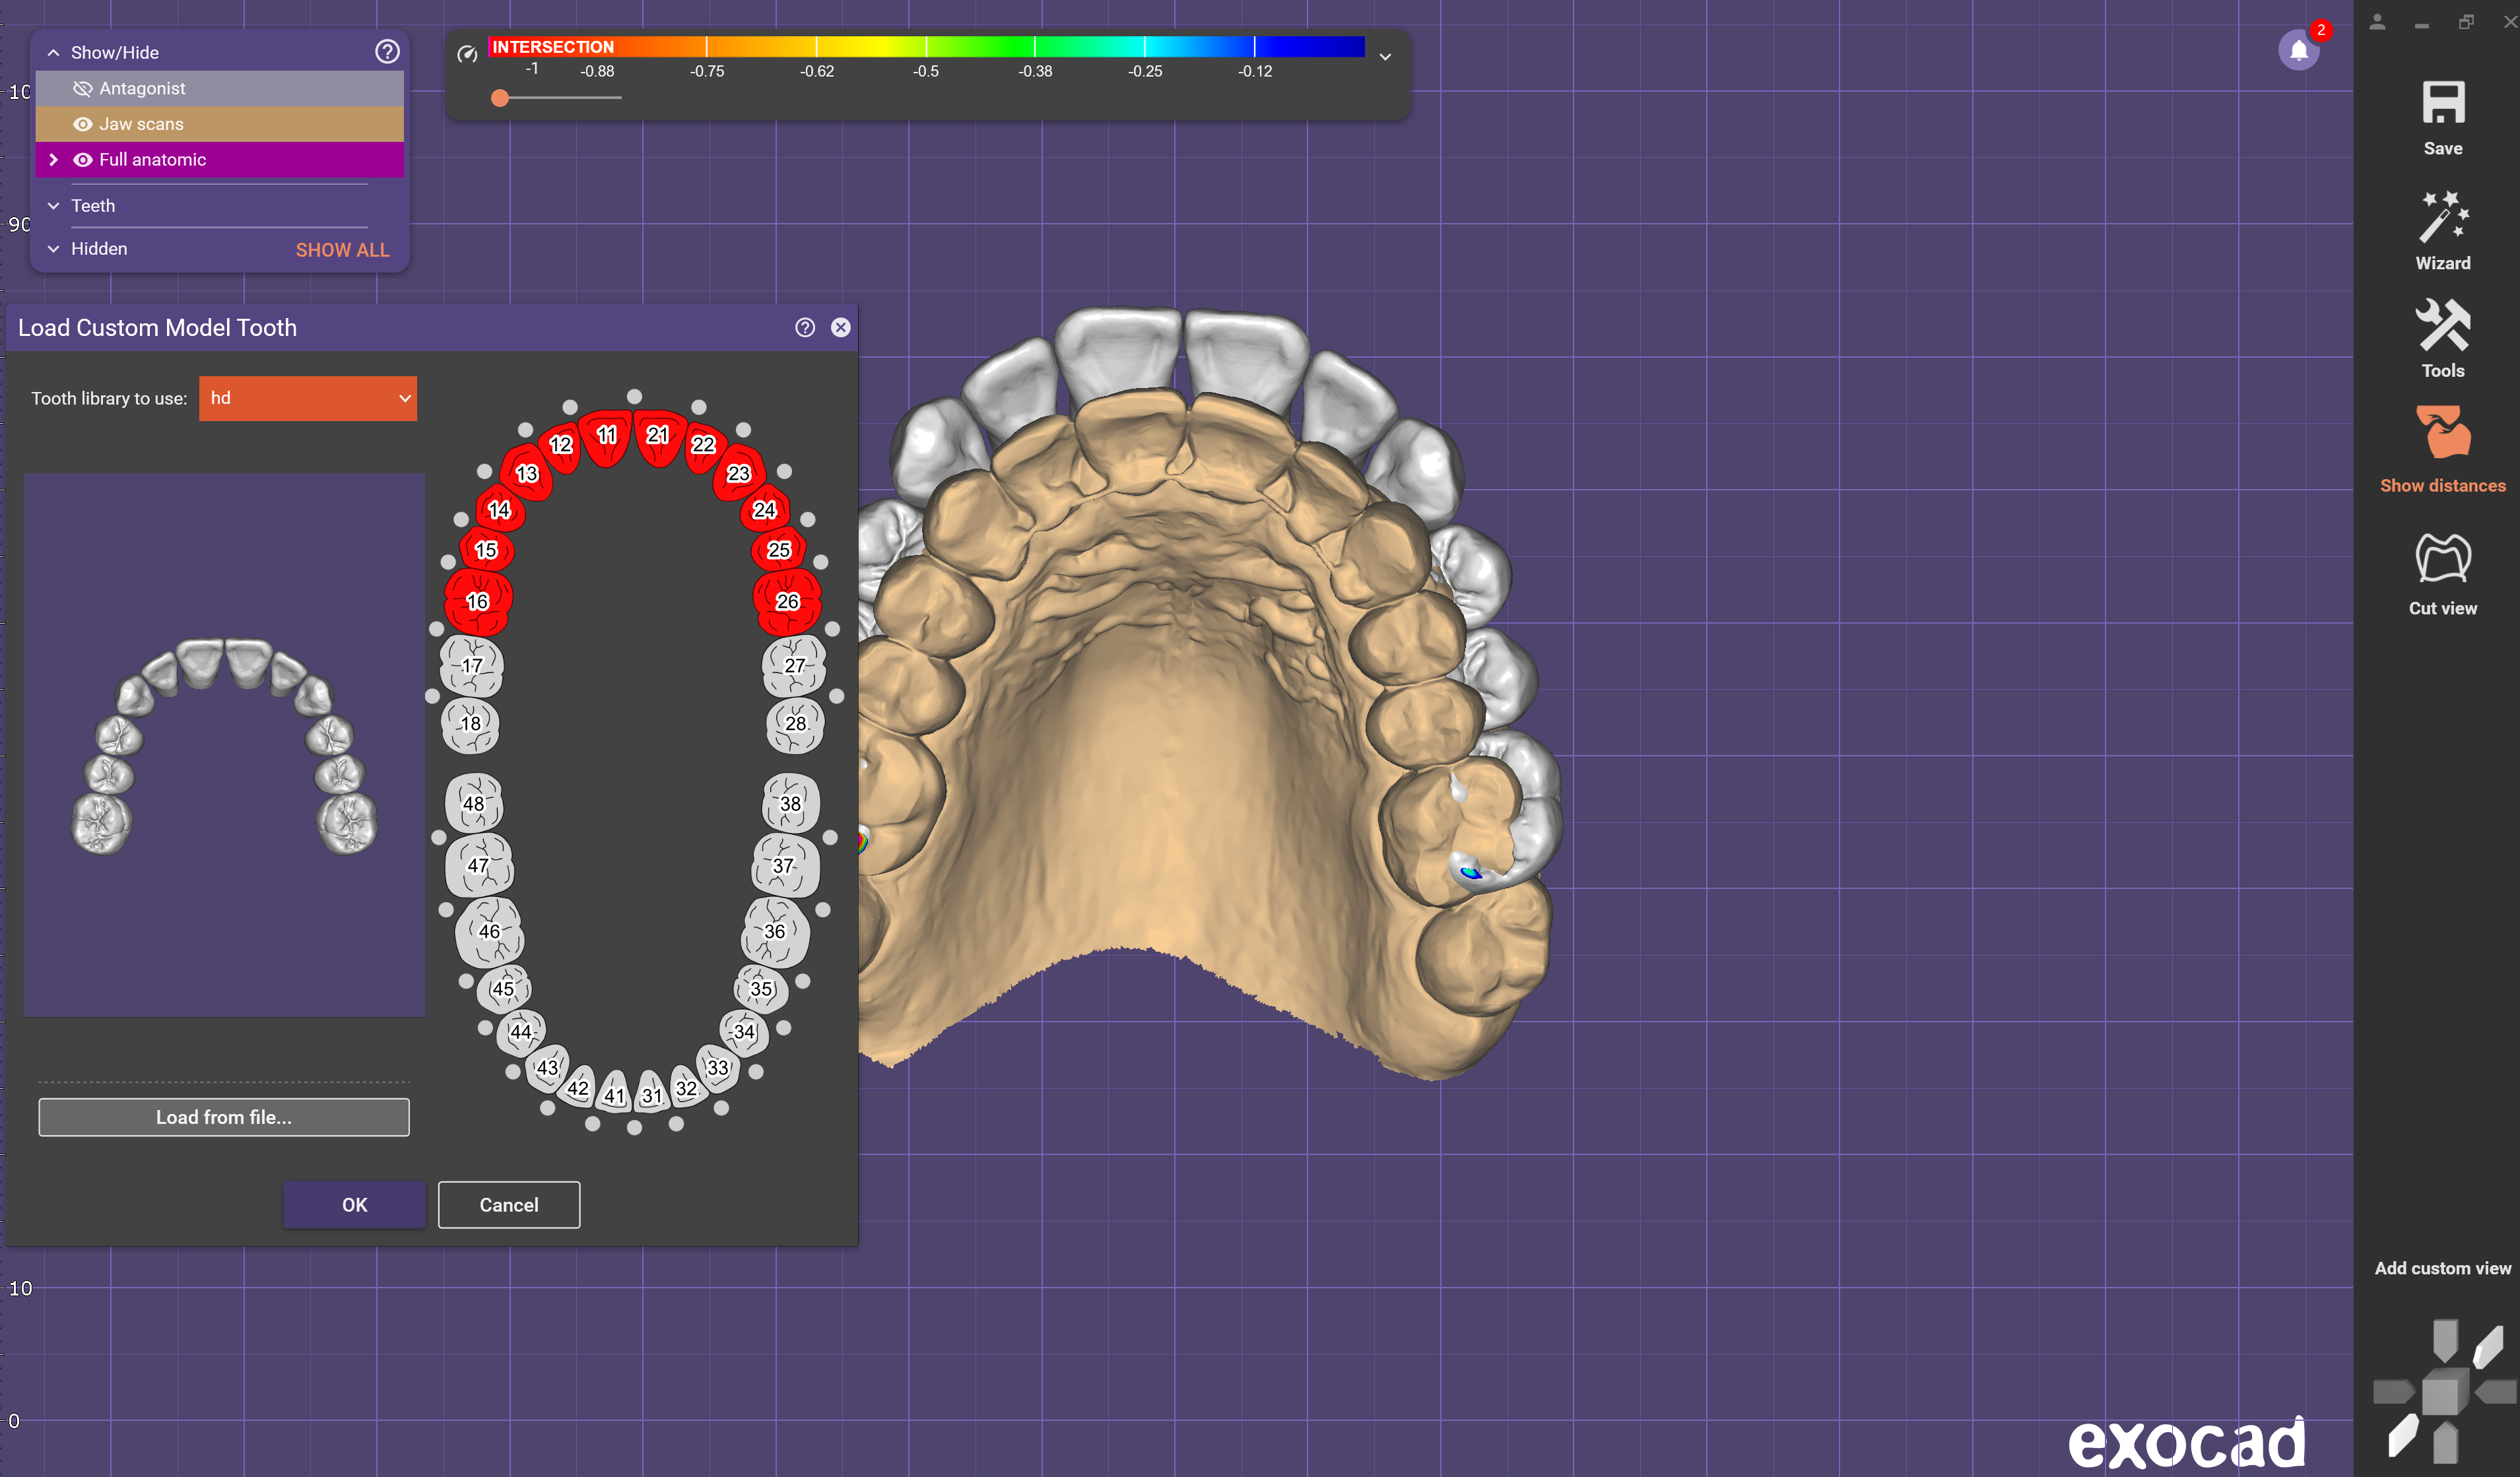Image resolution: width=2520 pixels, height=1477 pixels.
Task: Expand the Teeth section
Action: [x=54, y=206]
